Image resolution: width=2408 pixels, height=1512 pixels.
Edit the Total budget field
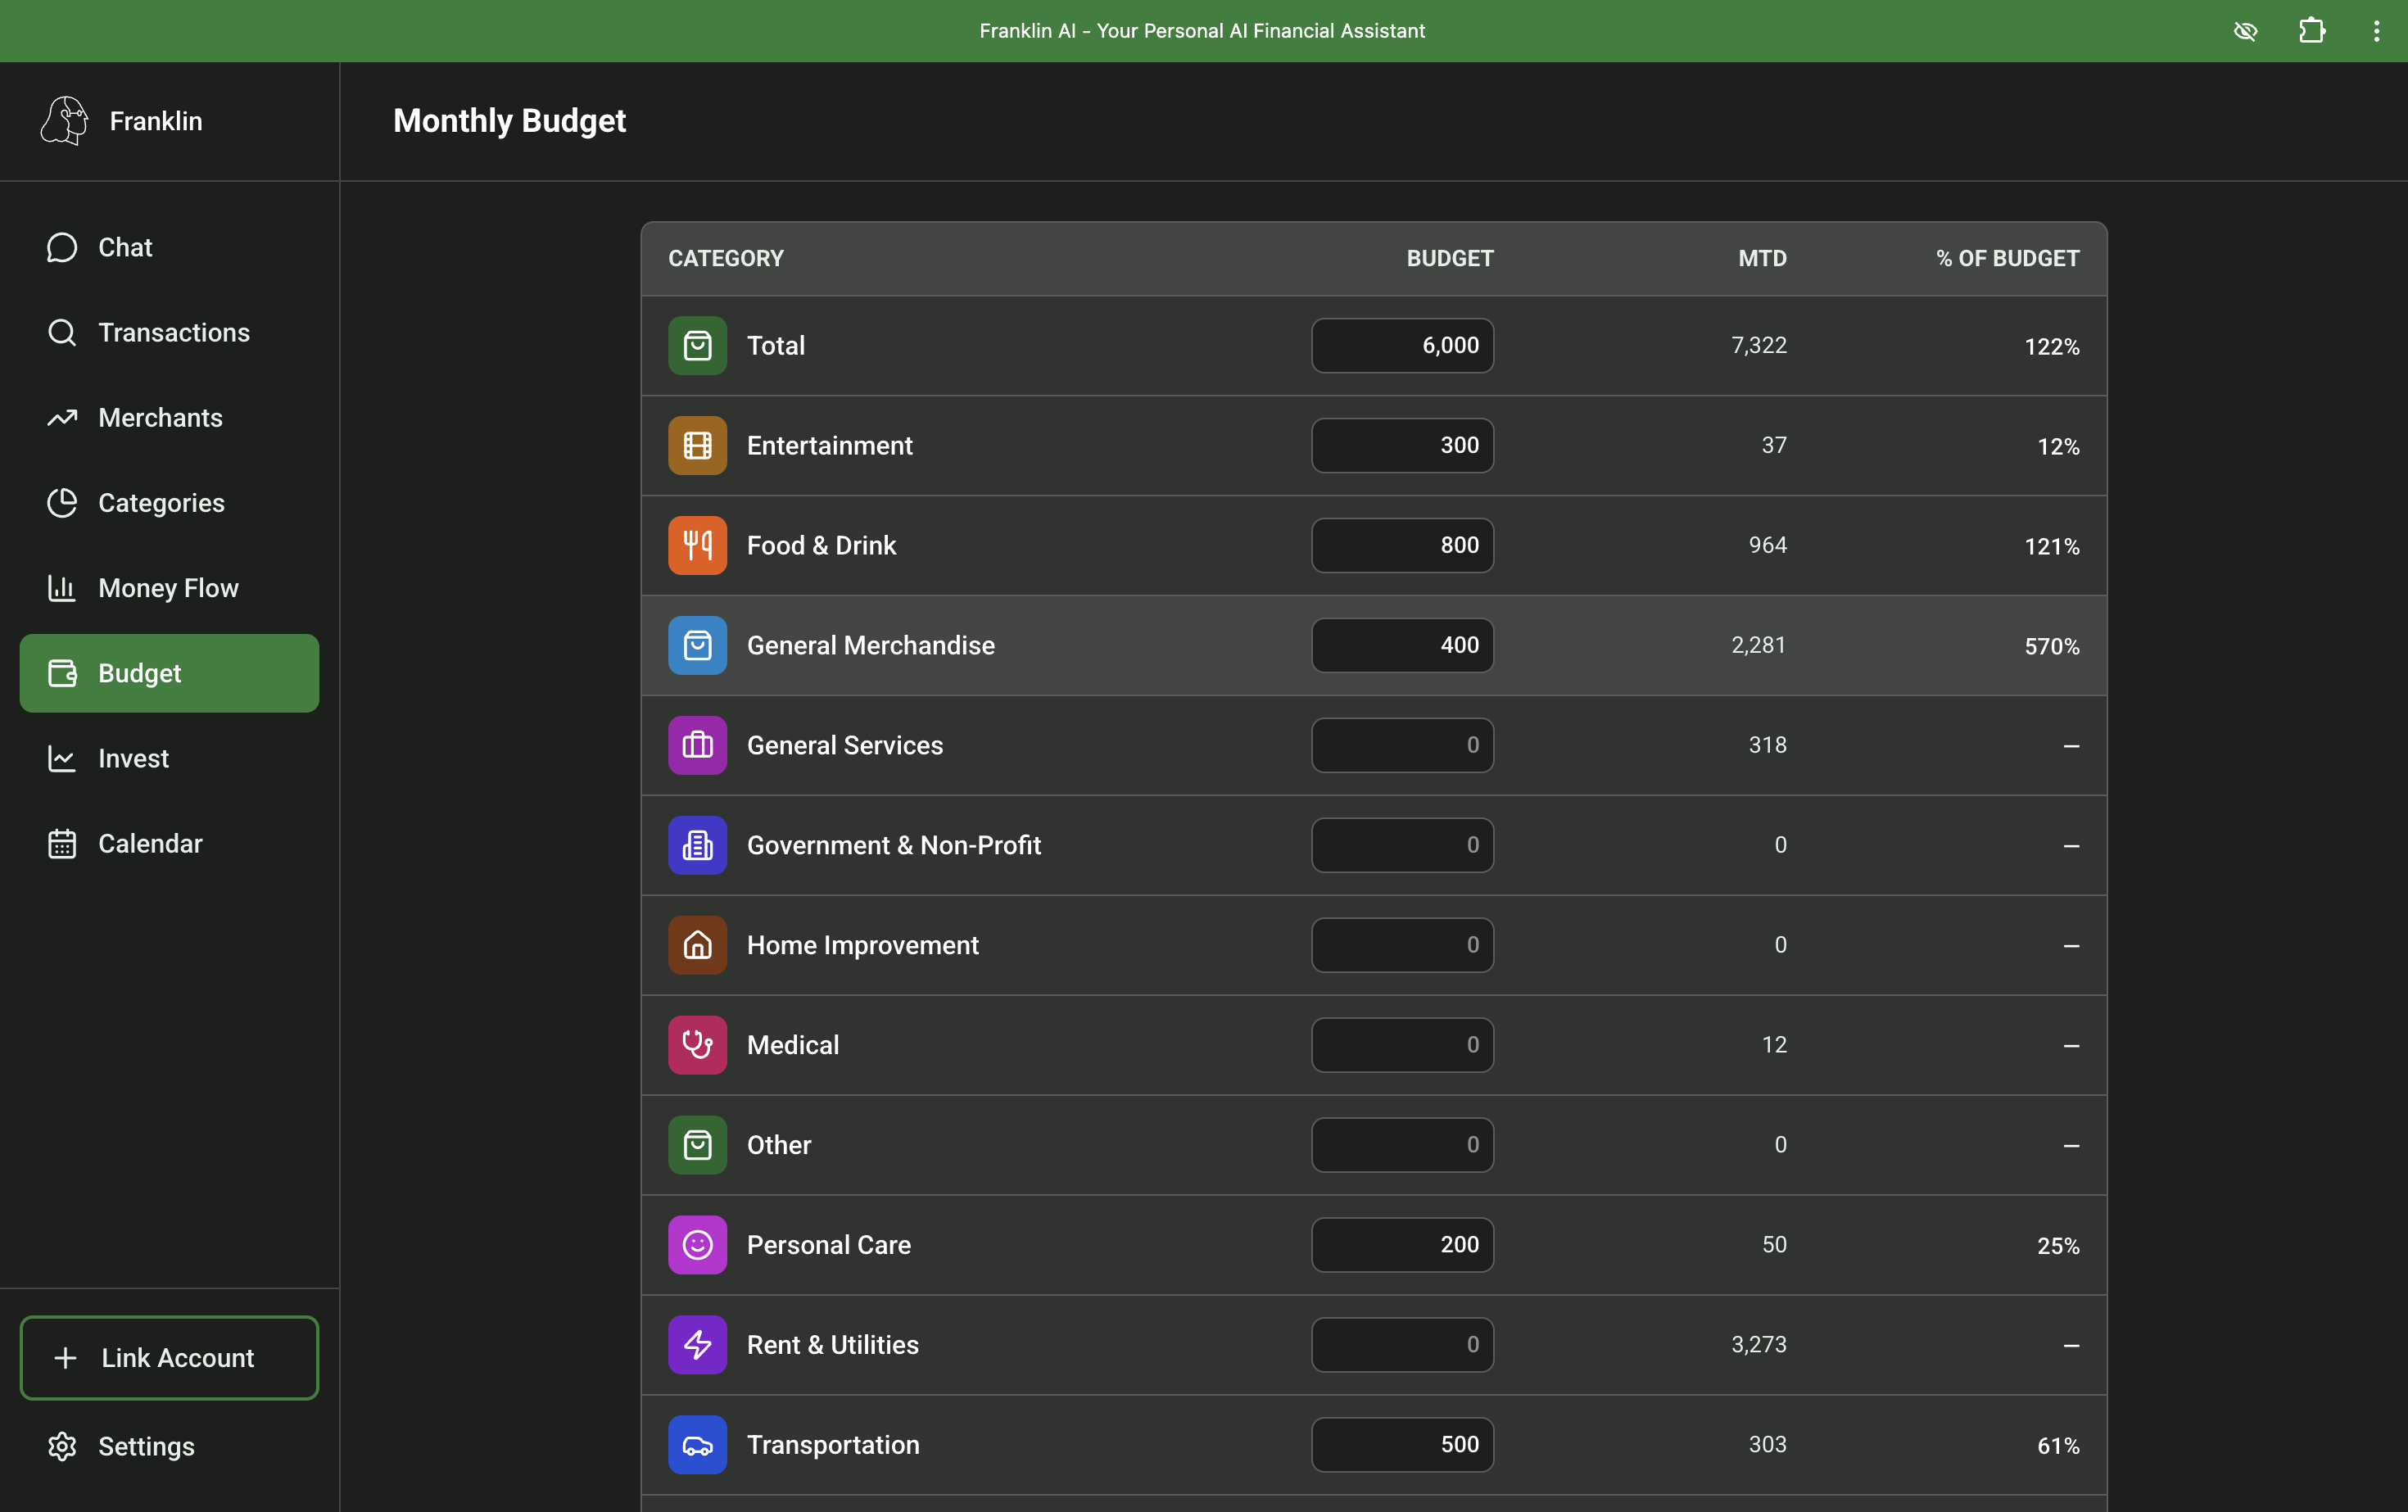pyautogui.click(x=1402, y=345)
